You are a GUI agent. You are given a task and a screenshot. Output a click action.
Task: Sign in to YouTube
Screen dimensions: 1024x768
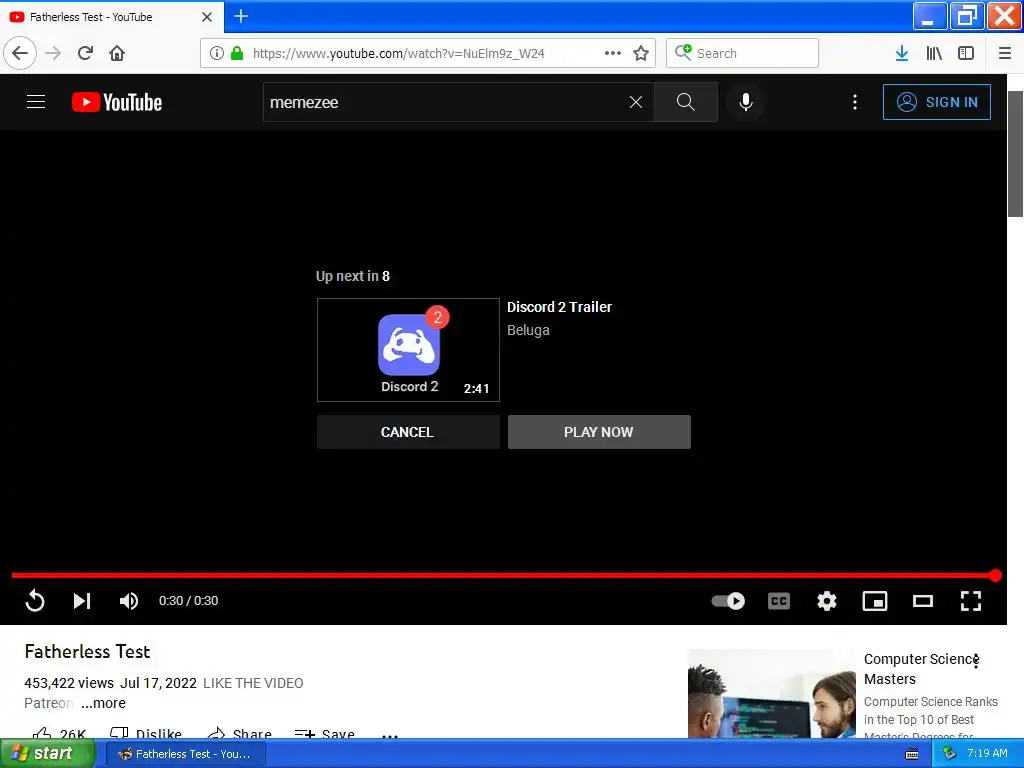936,102
